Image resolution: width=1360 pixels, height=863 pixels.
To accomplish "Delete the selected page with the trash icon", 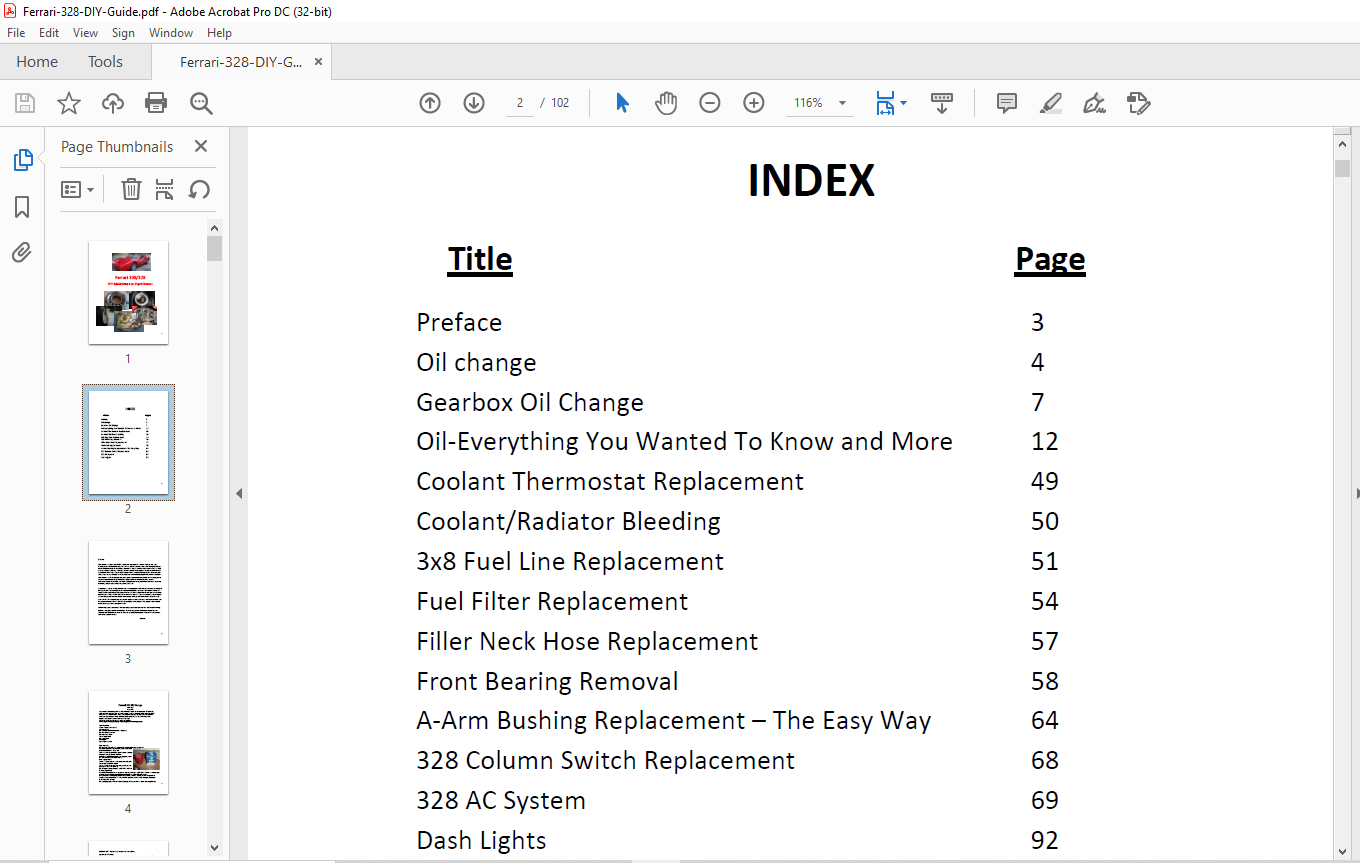I will [131, 189].
